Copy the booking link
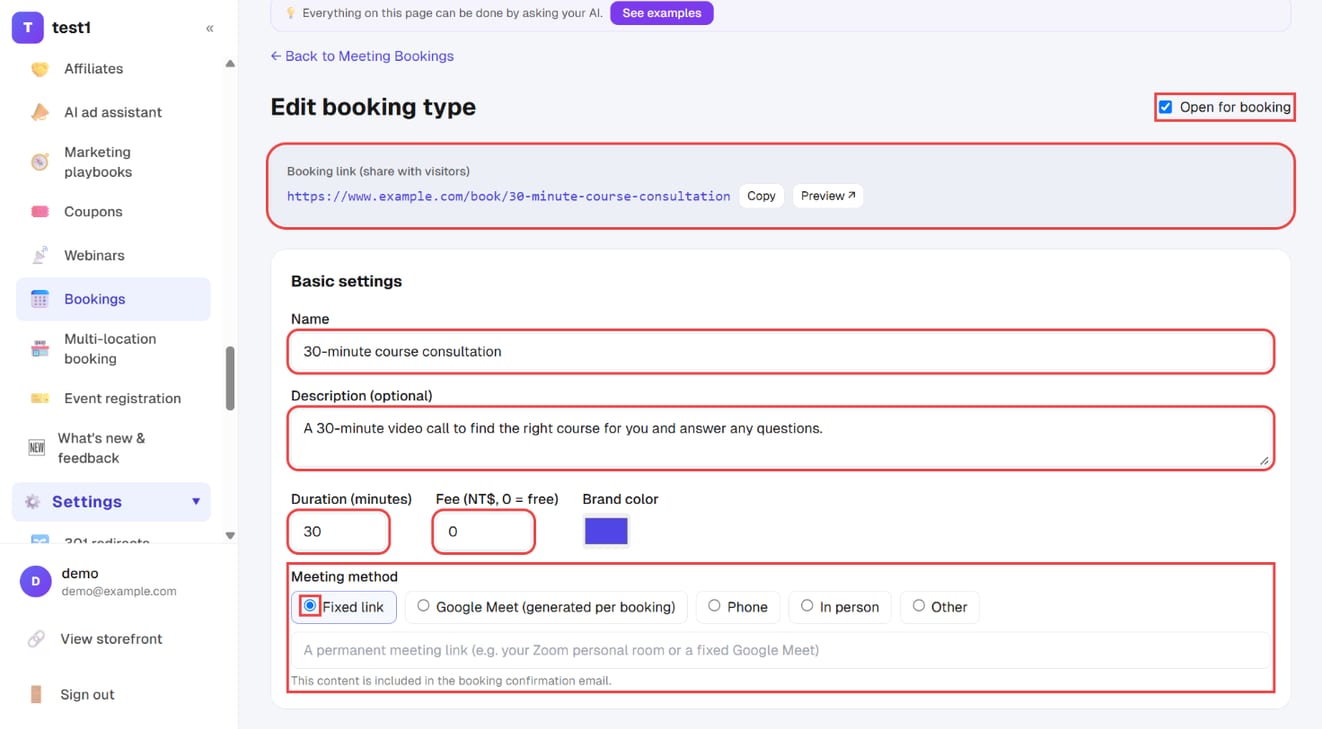This screenshot has height=729, width=1322. [761, 196]
